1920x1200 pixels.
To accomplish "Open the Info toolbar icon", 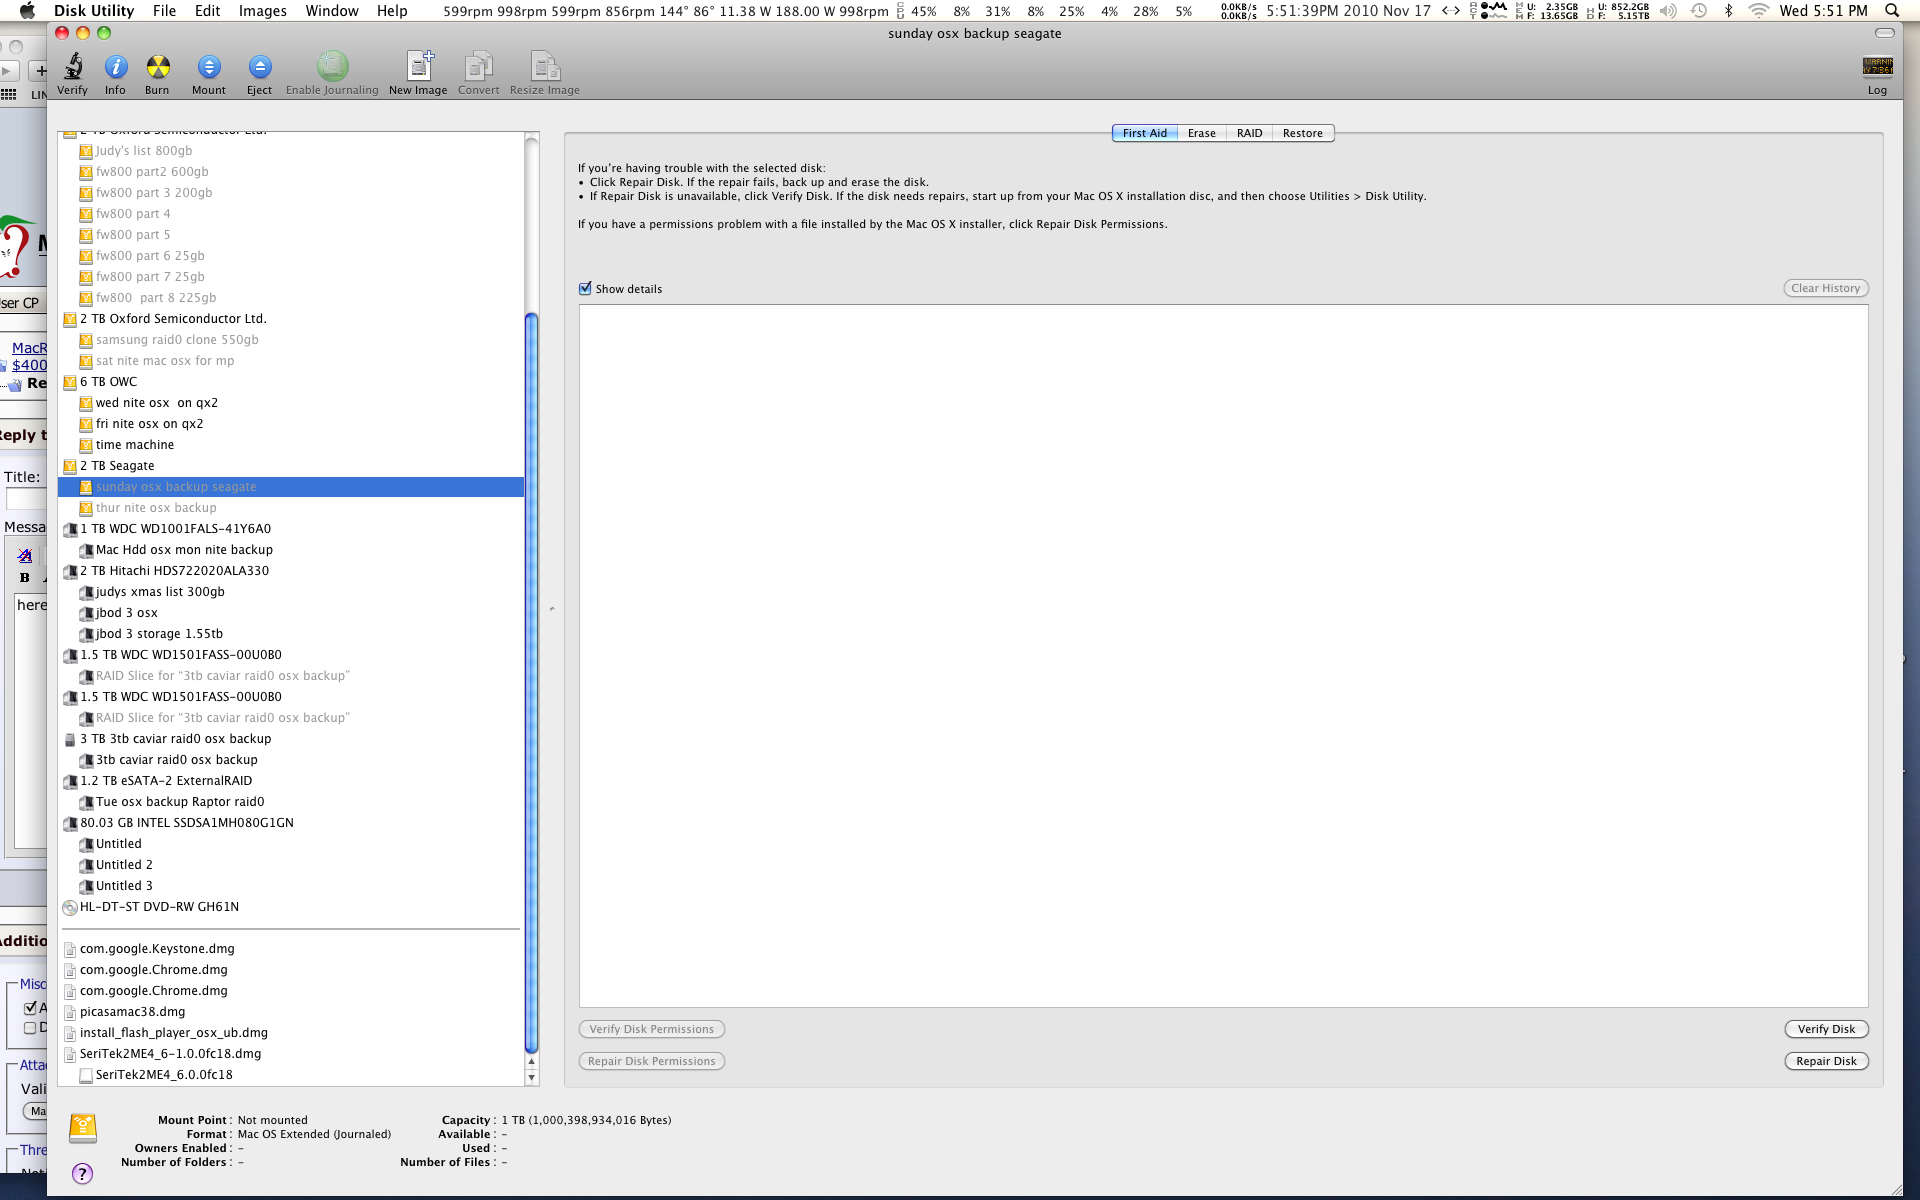I will click(116, 67).
